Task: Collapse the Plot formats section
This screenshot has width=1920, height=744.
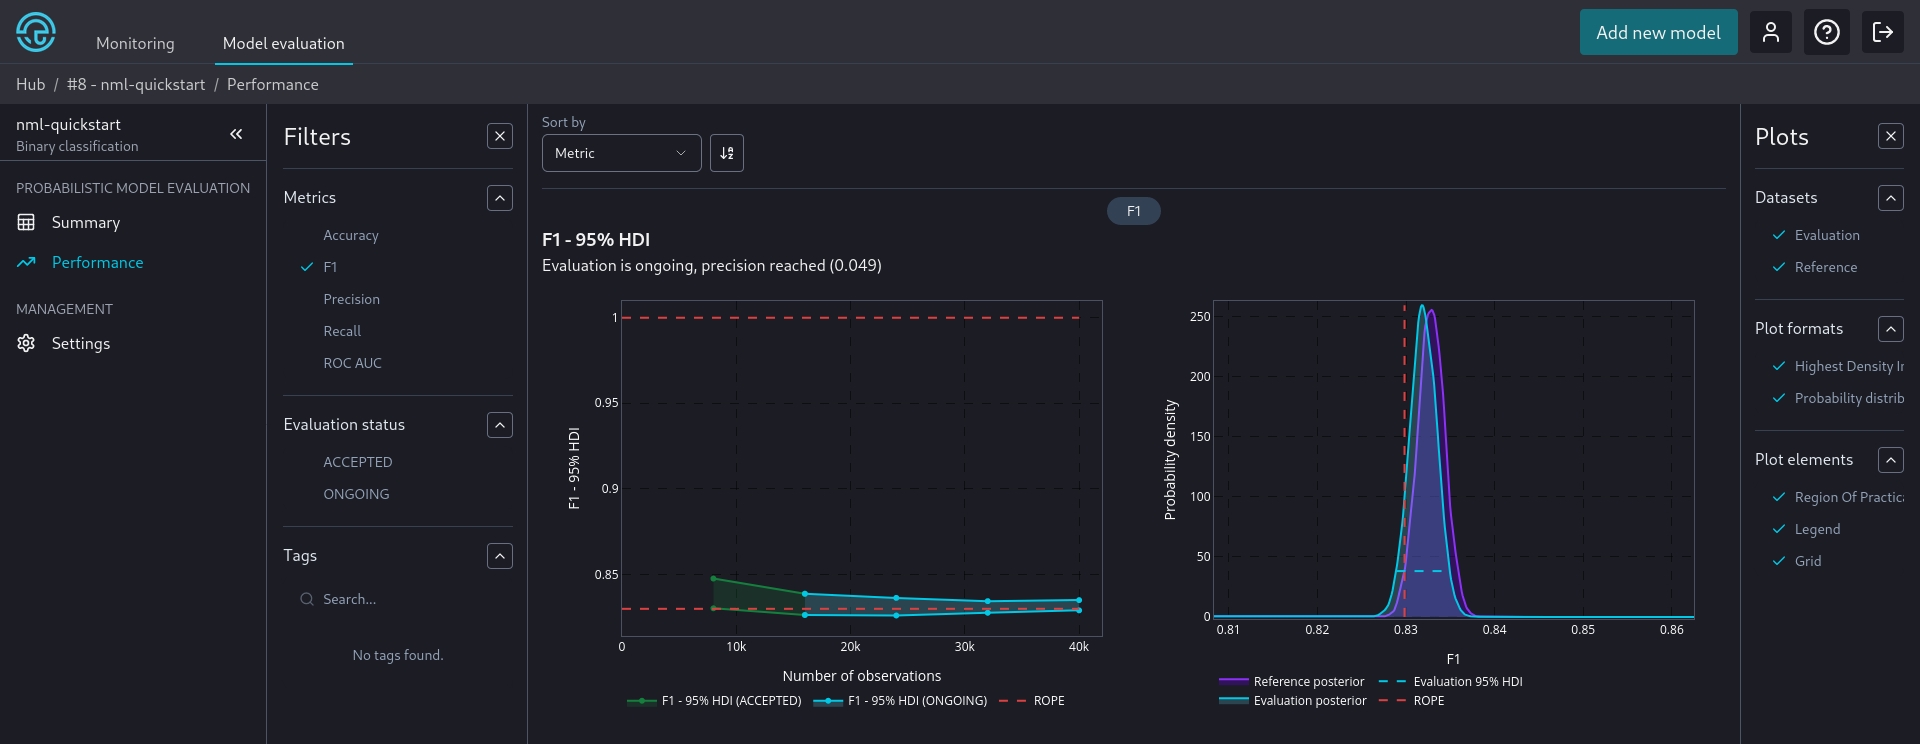Action: click(x=1890, y=329)
